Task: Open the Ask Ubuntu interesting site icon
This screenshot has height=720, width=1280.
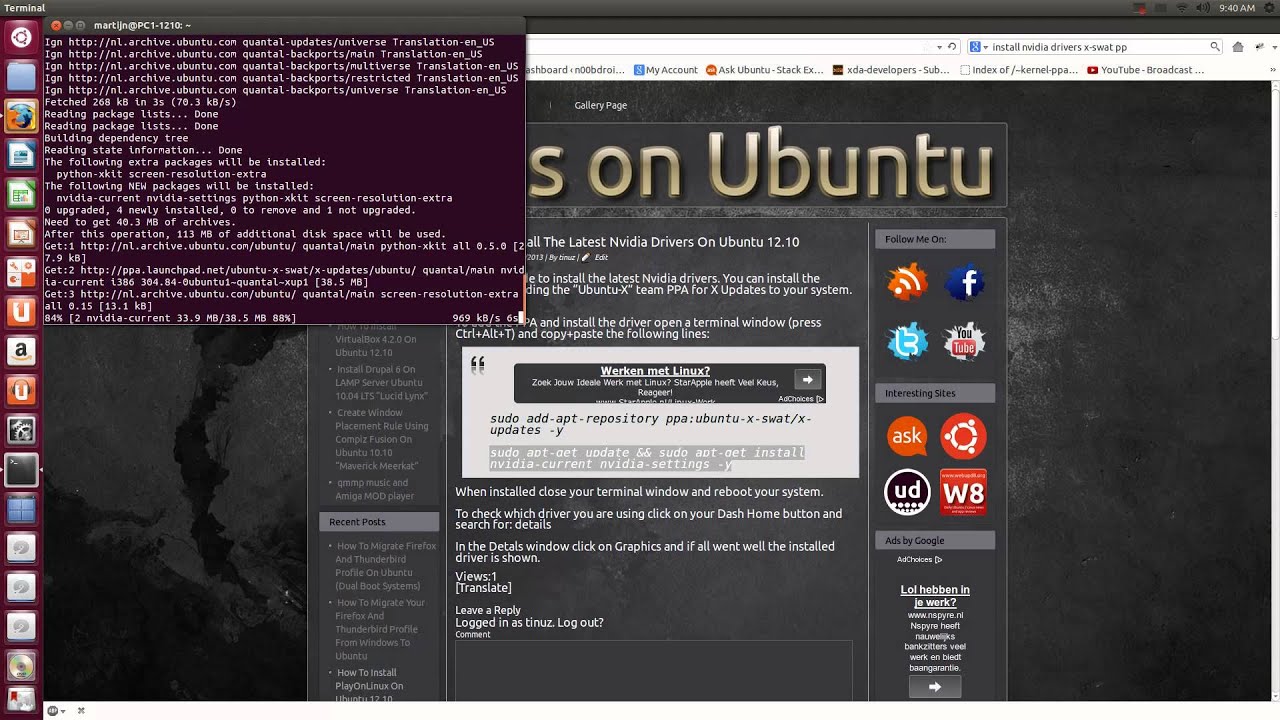Action: click(x=907, y=436)
